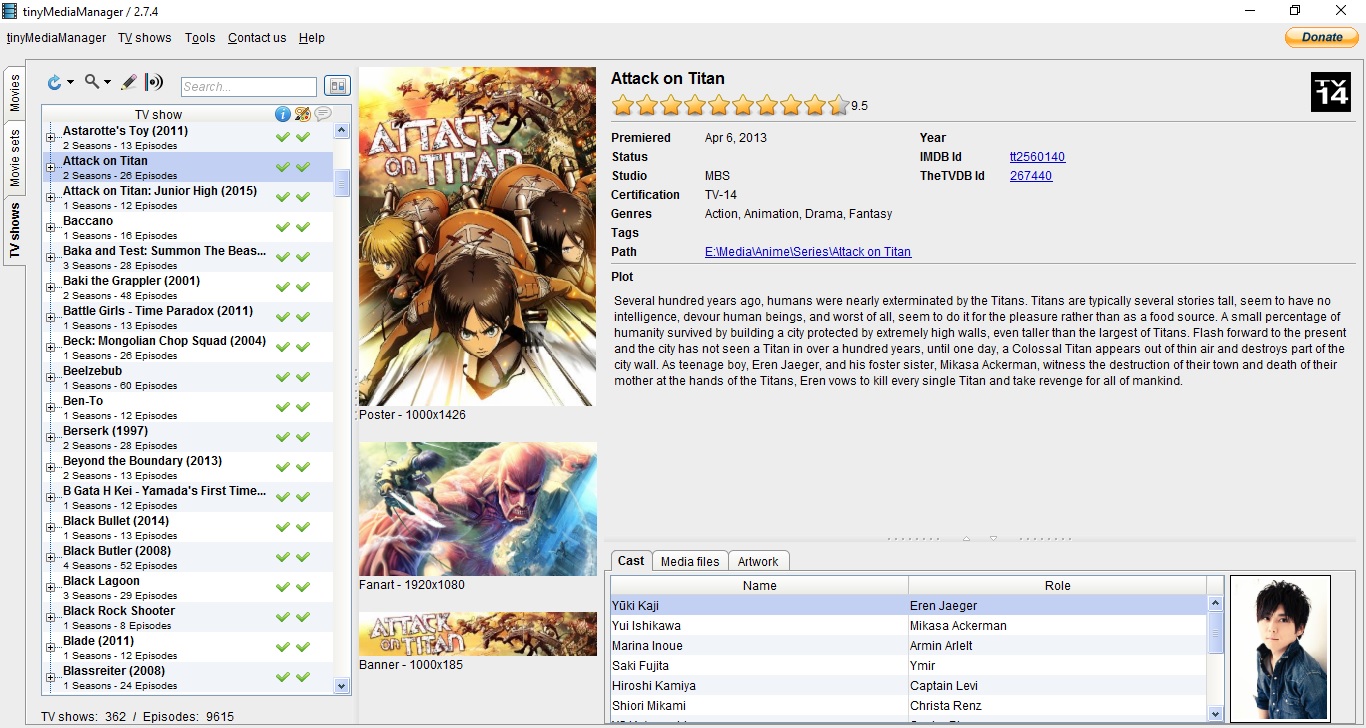Click the star rating showing 9.5
Screen dimensions: 1366x728
click(x=730, y=105)
